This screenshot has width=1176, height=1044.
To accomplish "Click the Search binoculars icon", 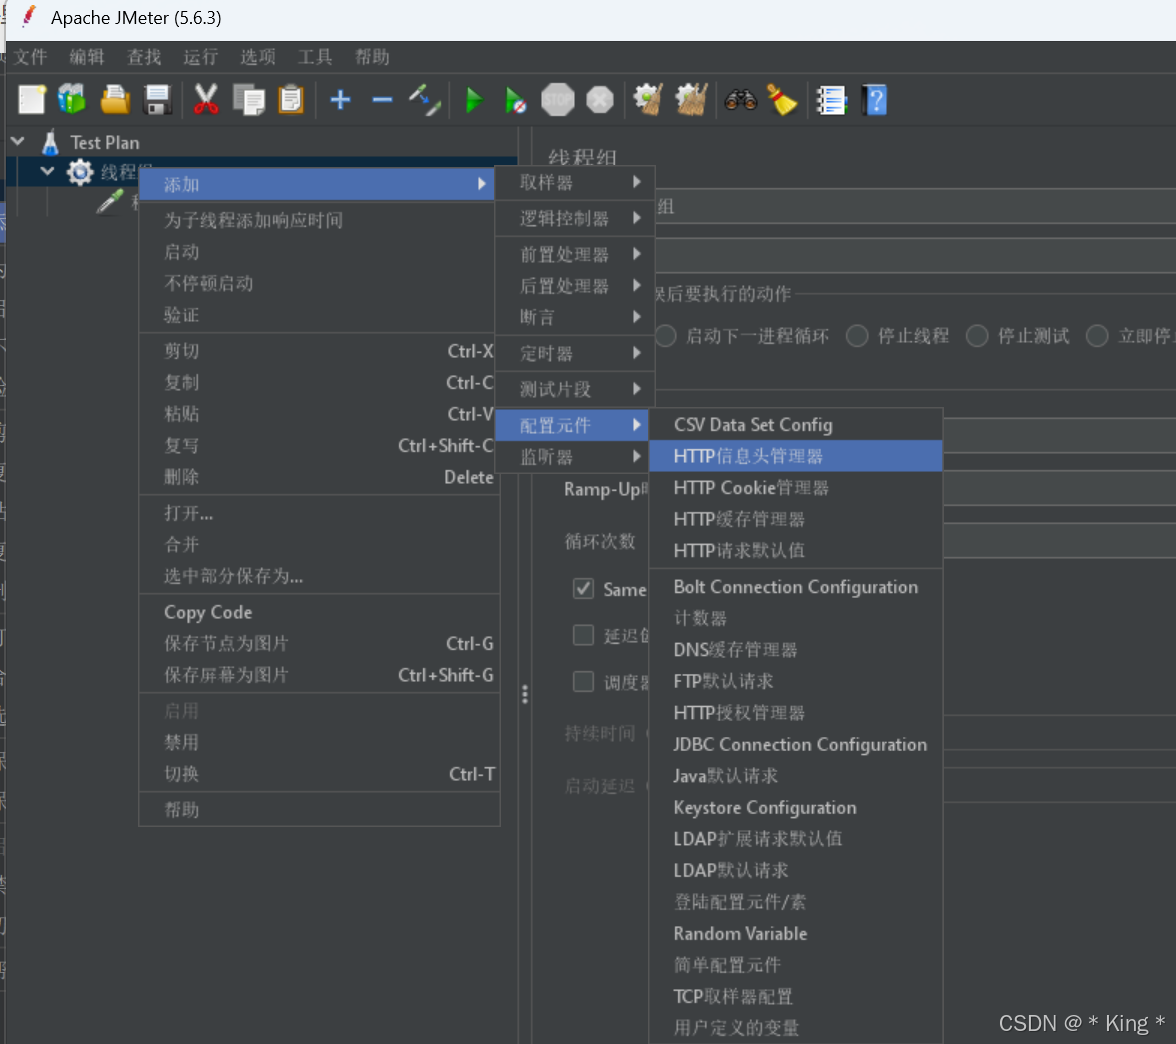I will point(740,100).
